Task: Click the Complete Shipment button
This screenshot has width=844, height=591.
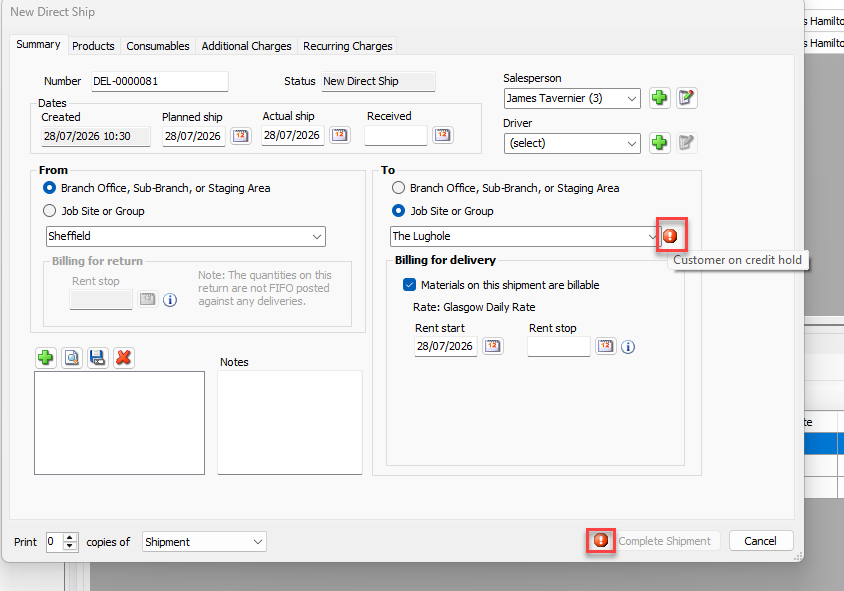Action: (x=664, y=541)
